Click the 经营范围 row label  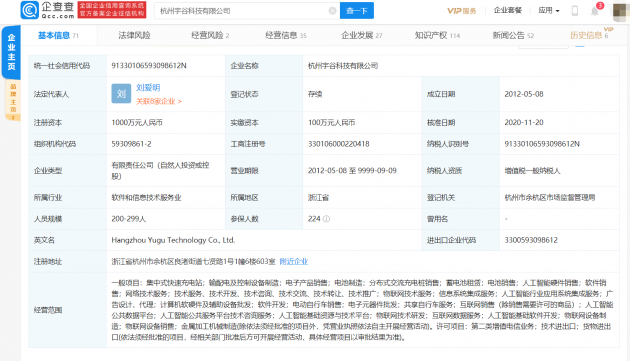tap(48, 310)
